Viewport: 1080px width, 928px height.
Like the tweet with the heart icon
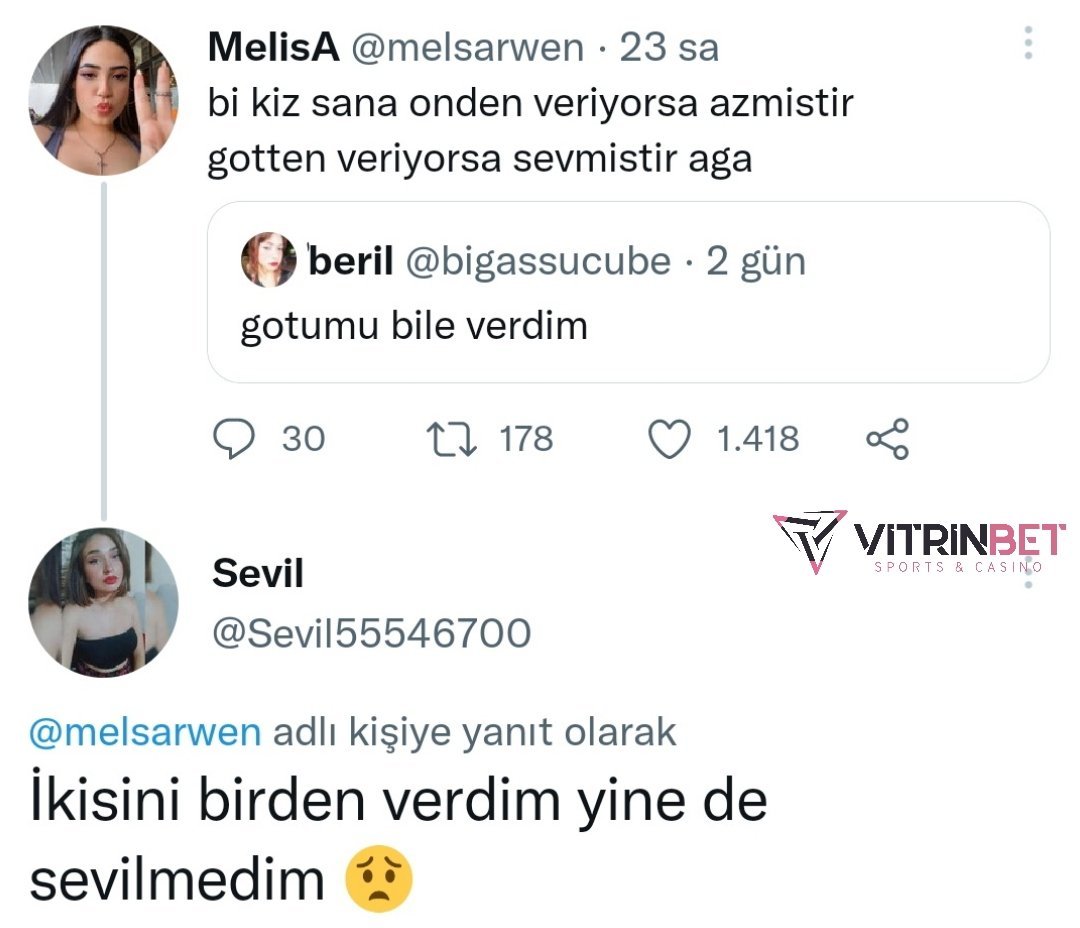click(670, 439)
